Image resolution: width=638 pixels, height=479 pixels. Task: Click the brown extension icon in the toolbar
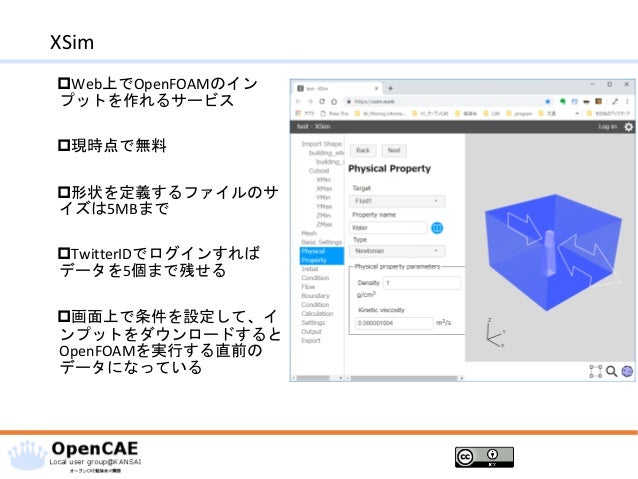click(x=599, y=101)
